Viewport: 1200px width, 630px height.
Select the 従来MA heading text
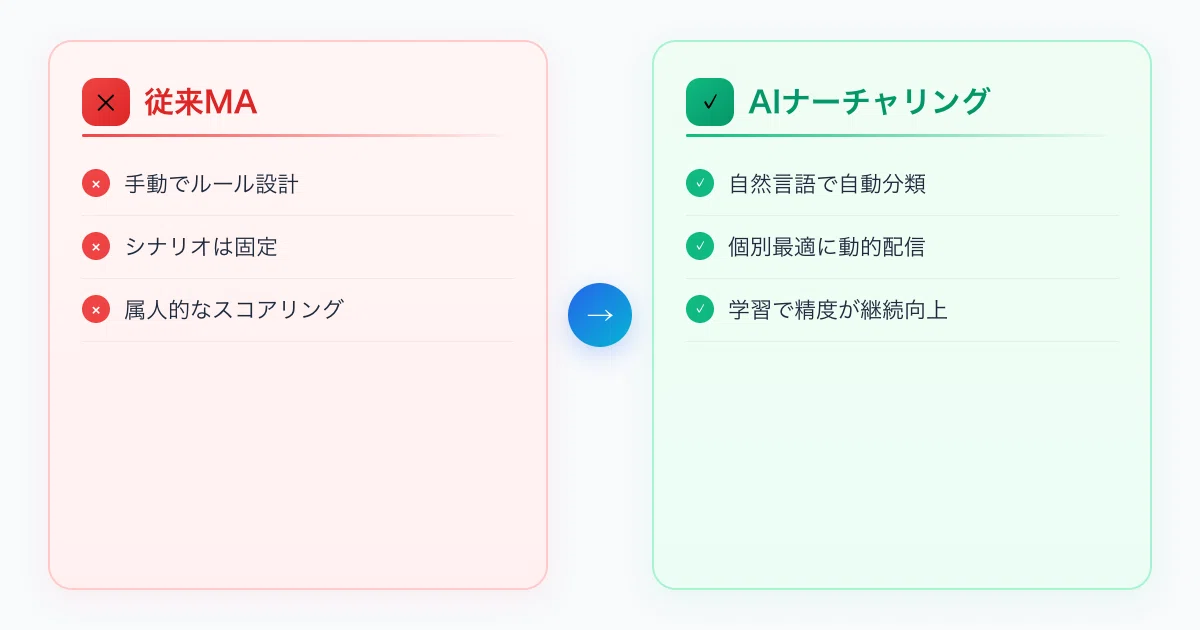(201, 102)
